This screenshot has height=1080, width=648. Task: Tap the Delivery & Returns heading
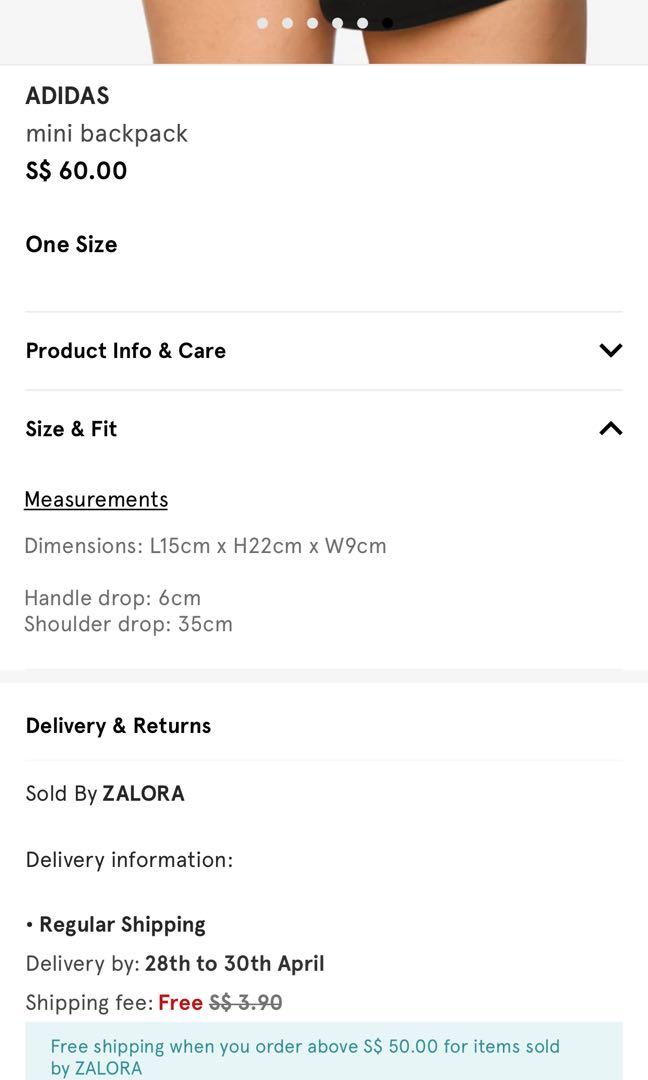pyautogui.click(x=118, y=725)
